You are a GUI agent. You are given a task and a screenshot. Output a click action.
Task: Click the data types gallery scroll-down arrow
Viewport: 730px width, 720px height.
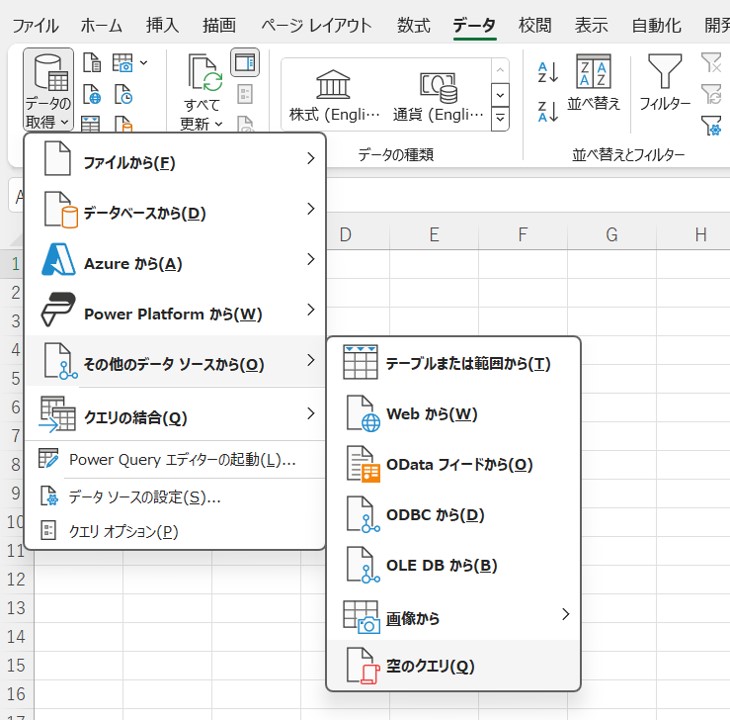[x=500, y=95]
